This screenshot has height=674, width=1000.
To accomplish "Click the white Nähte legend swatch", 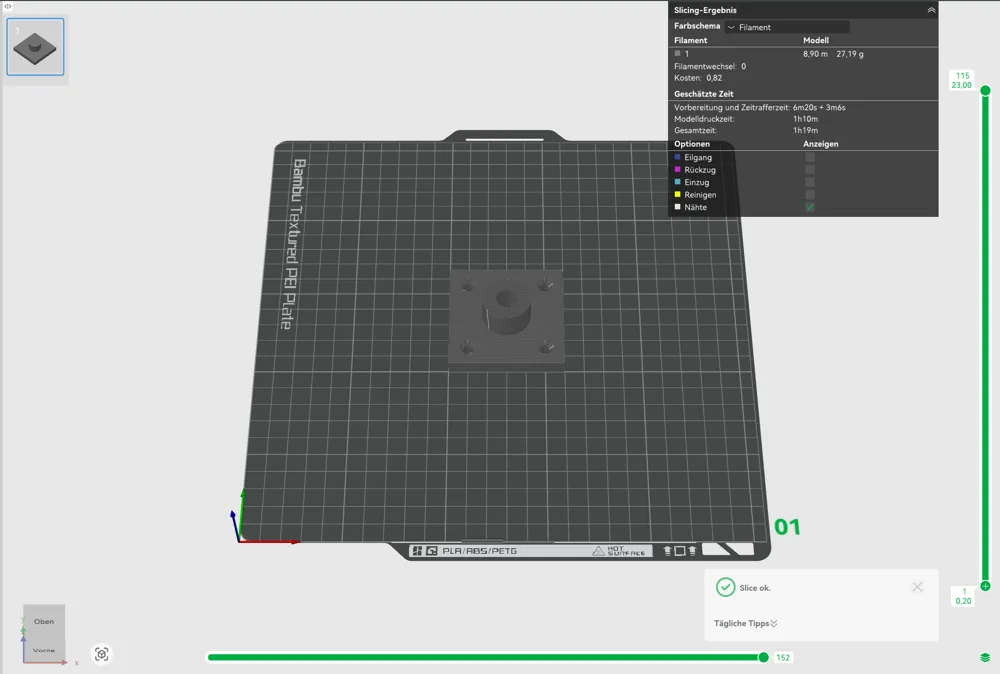I will [x=677, y=207].
